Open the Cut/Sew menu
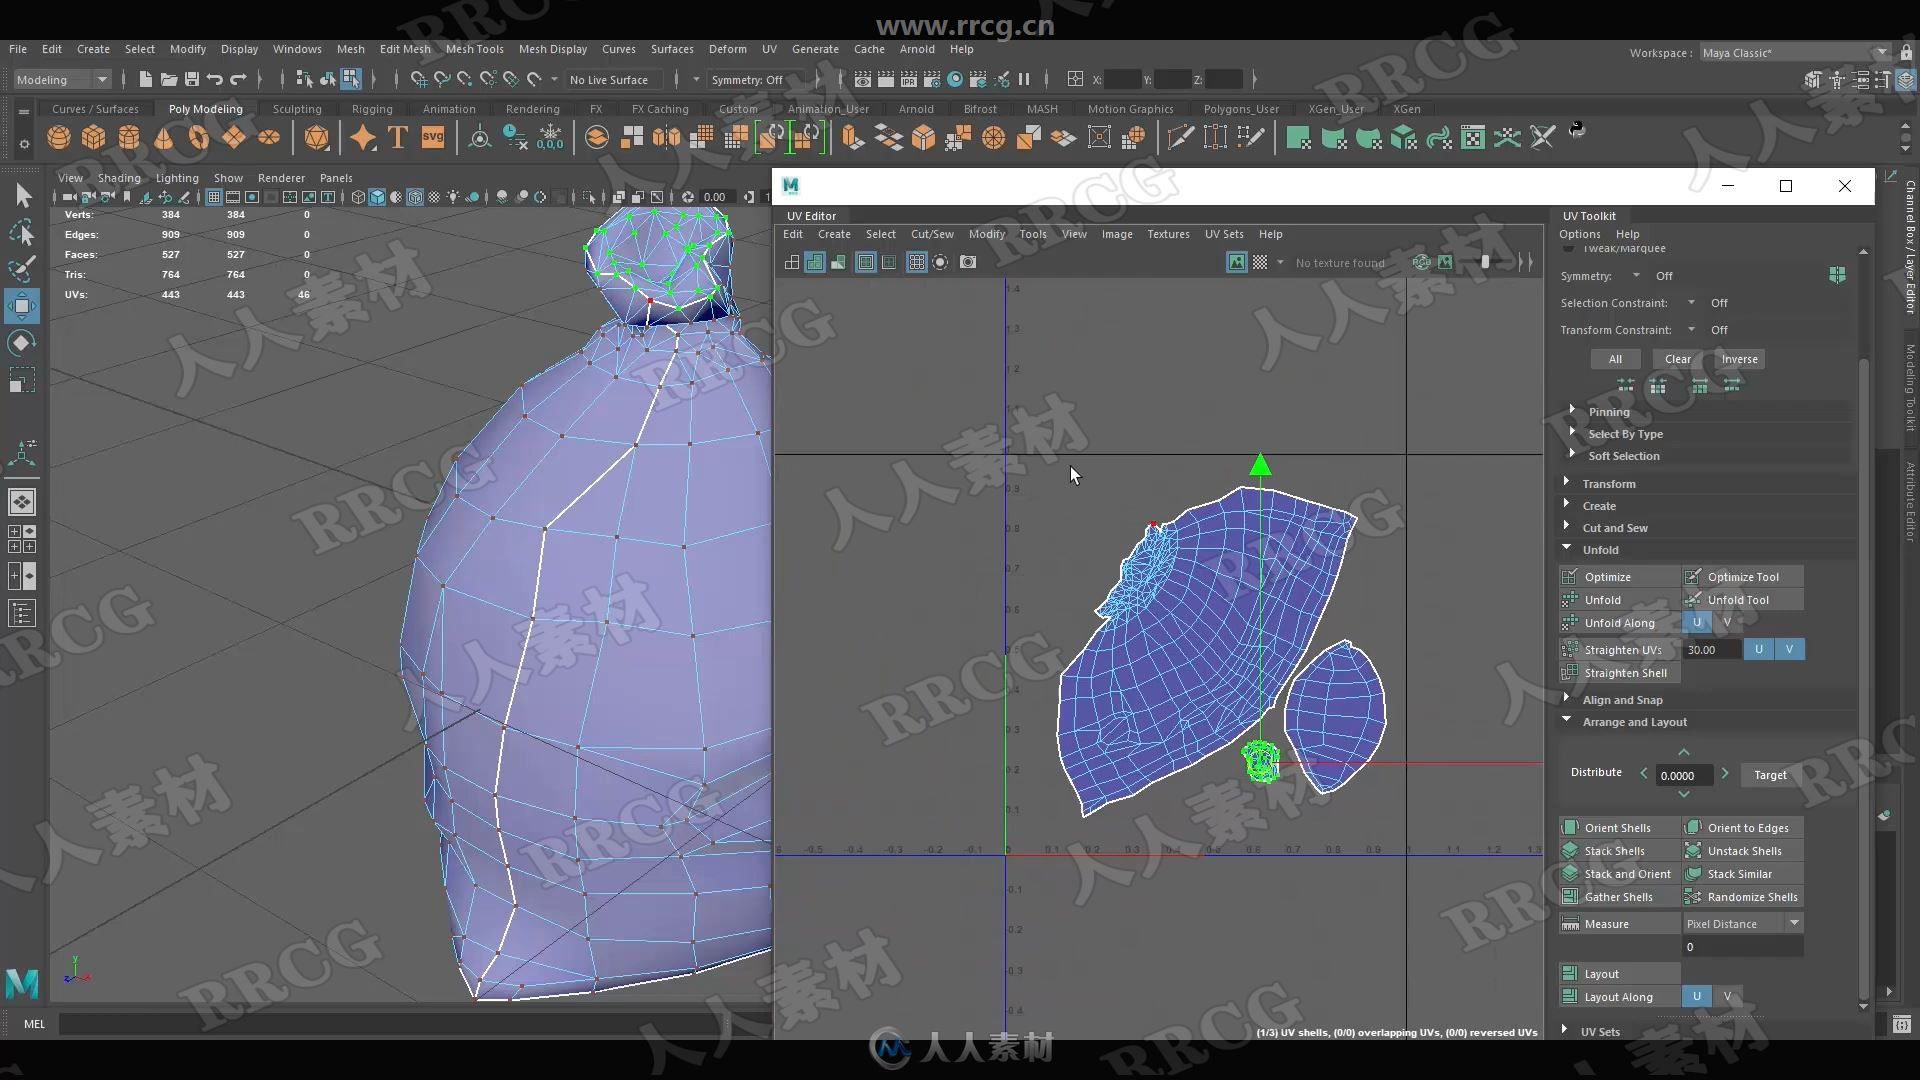The height and width of the screenshot is (1080, 1920). [932, 233]
